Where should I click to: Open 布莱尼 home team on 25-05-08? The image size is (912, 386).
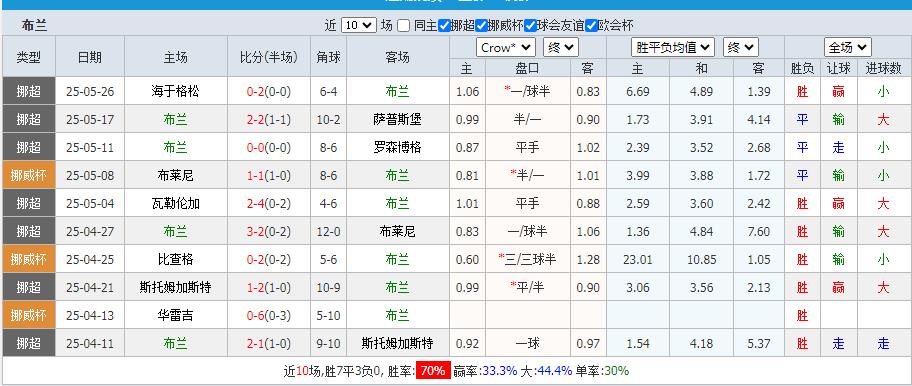point(176,175)
